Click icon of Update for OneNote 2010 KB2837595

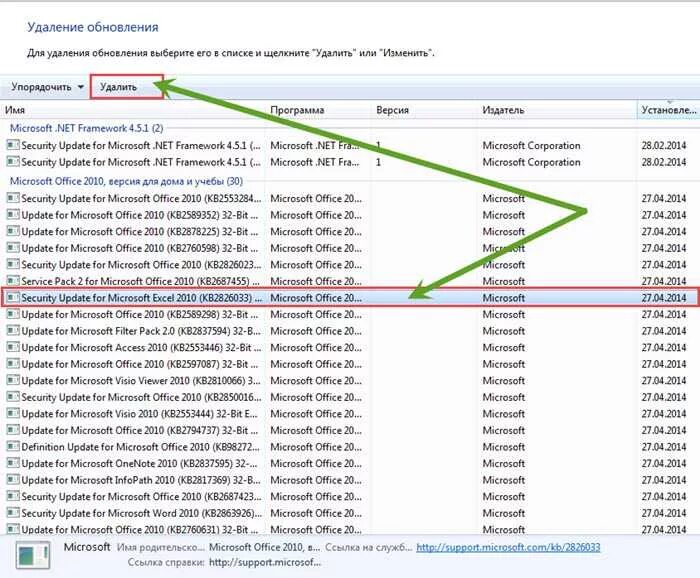tap(13, 463)
